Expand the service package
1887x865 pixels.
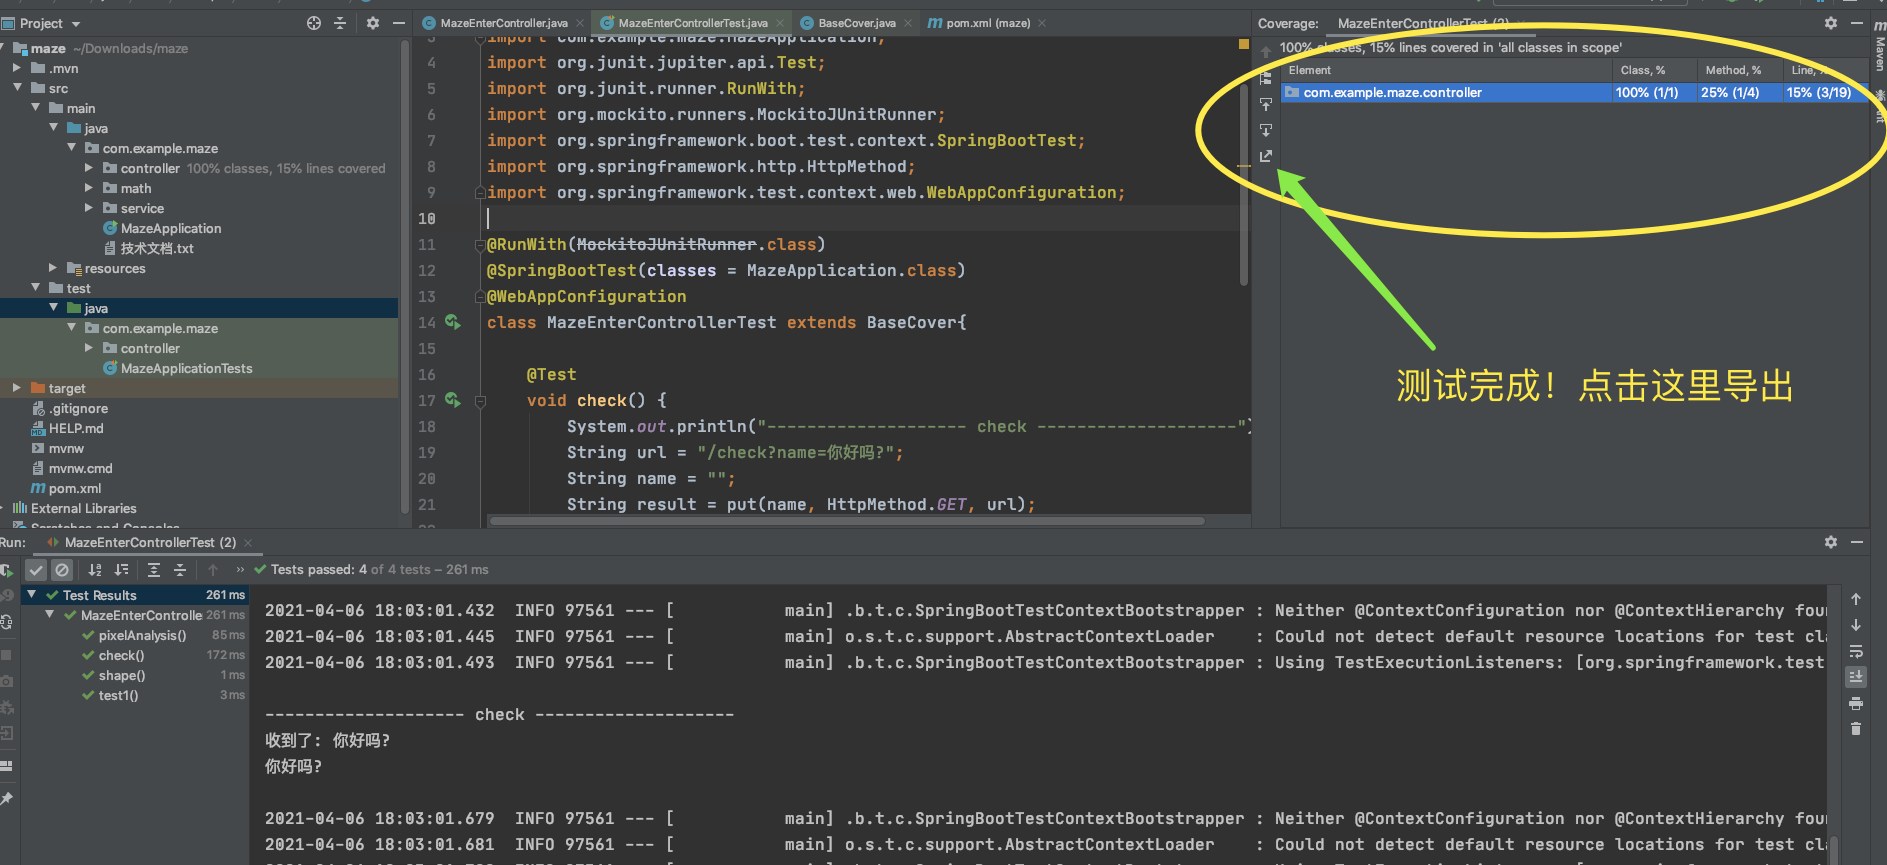[x=89, y=208]
